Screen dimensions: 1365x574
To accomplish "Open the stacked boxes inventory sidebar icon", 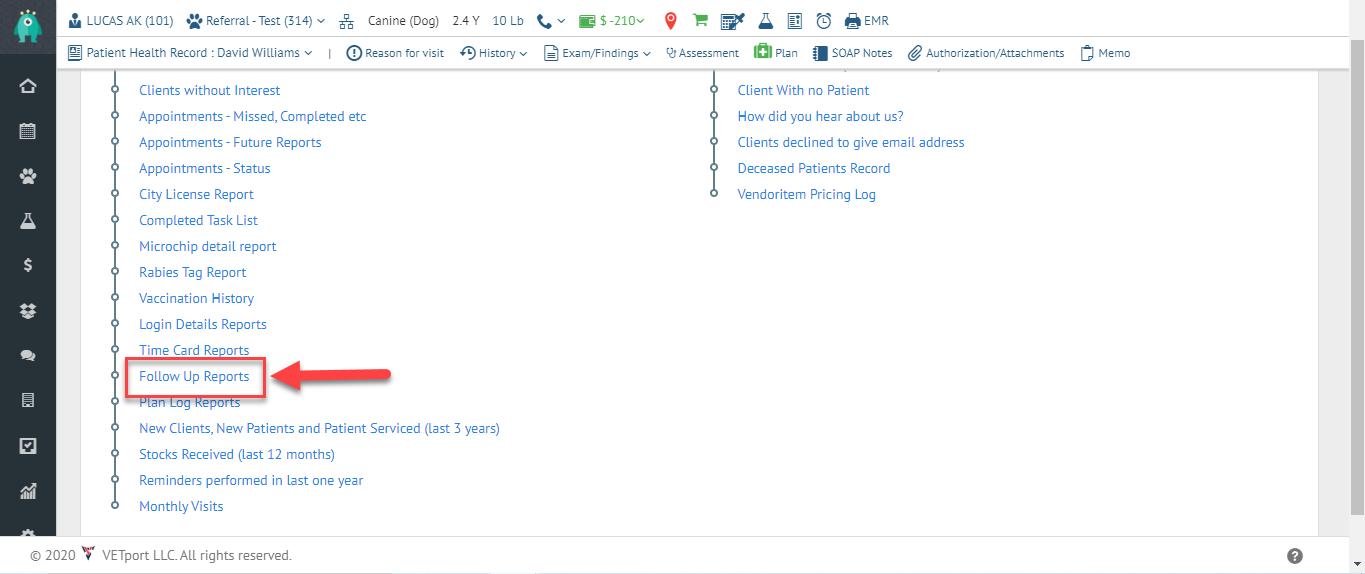I will point(28,311).
